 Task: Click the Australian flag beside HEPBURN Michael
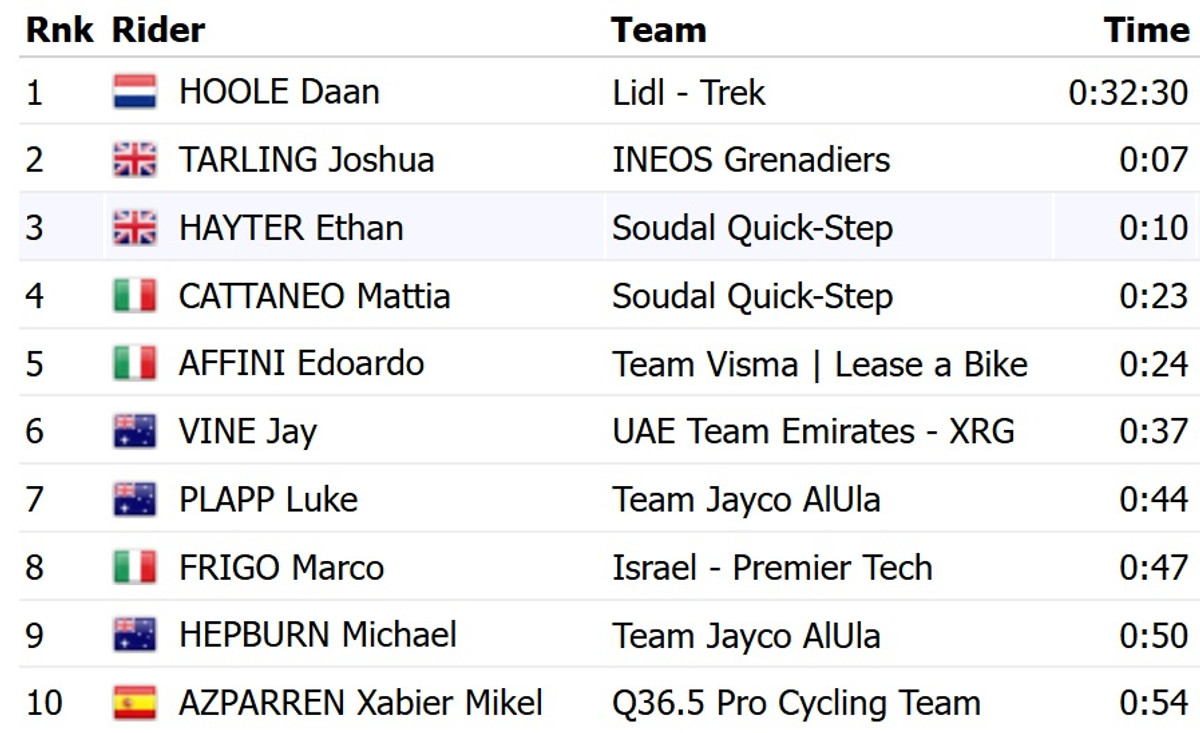134,635
